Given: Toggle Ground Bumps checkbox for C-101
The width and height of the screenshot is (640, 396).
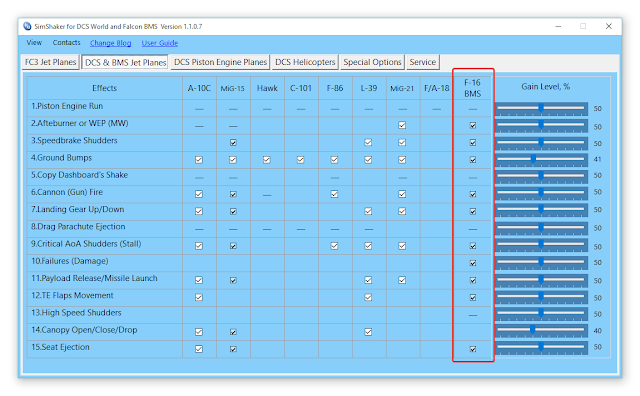Looking at the screenshot, I should [300, 160].
